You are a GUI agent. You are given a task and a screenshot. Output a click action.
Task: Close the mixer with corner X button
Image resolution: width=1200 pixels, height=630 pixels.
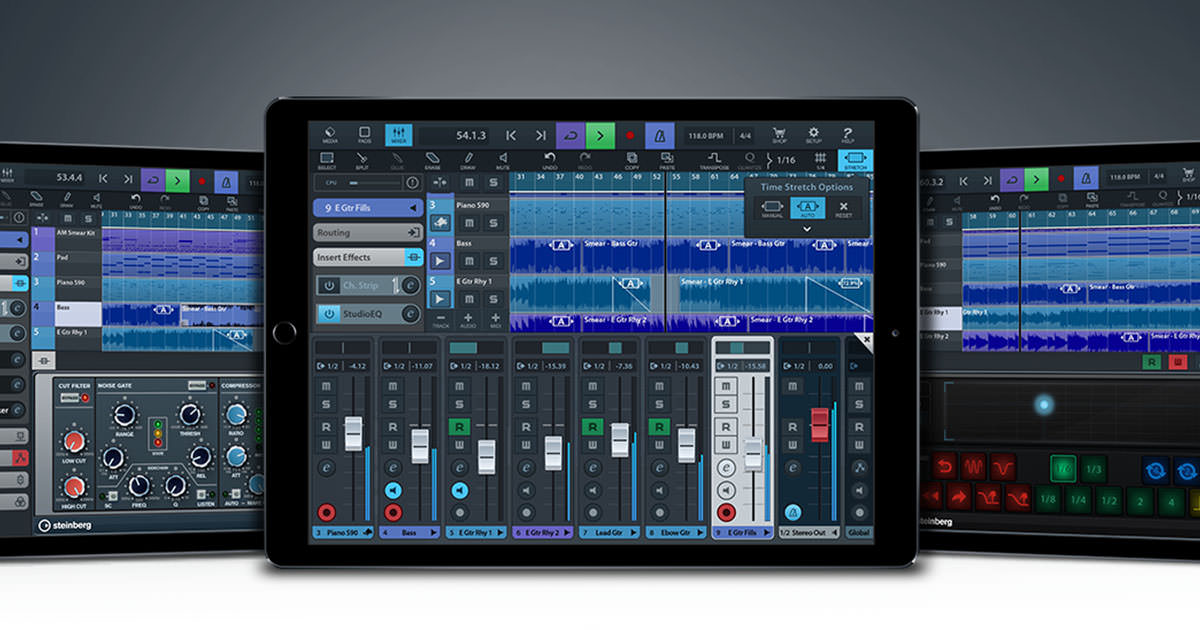(867, 340)
